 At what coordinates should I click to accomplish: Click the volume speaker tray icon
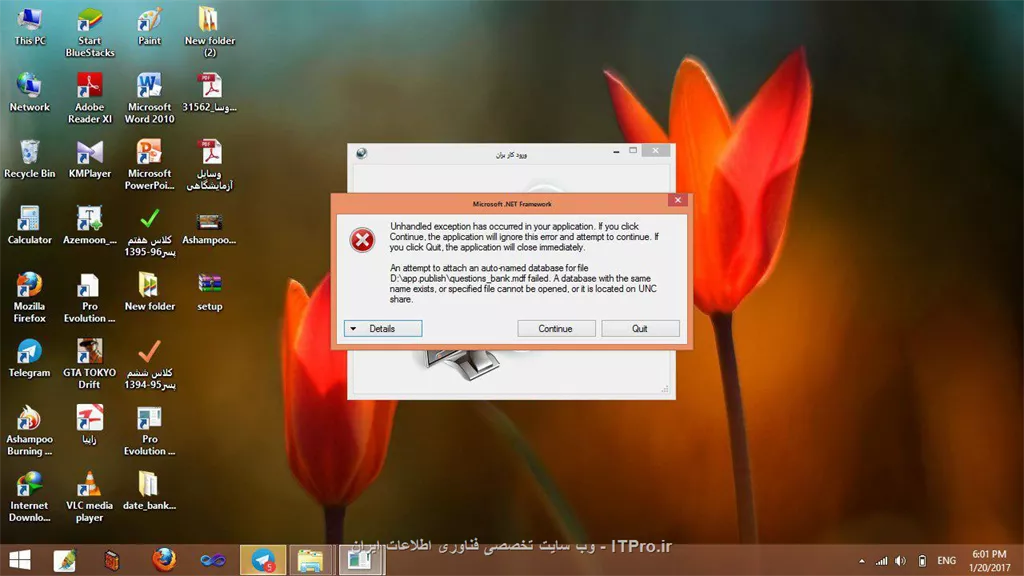click(x=901, y=561)
